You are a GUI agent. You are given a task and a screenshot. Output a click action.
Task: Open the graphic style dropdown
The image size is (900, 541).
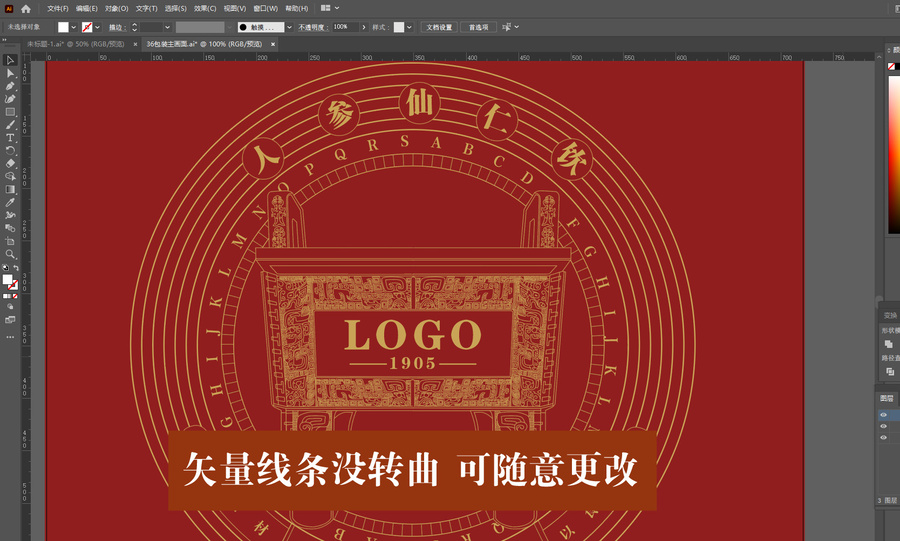tap(409, 27)
